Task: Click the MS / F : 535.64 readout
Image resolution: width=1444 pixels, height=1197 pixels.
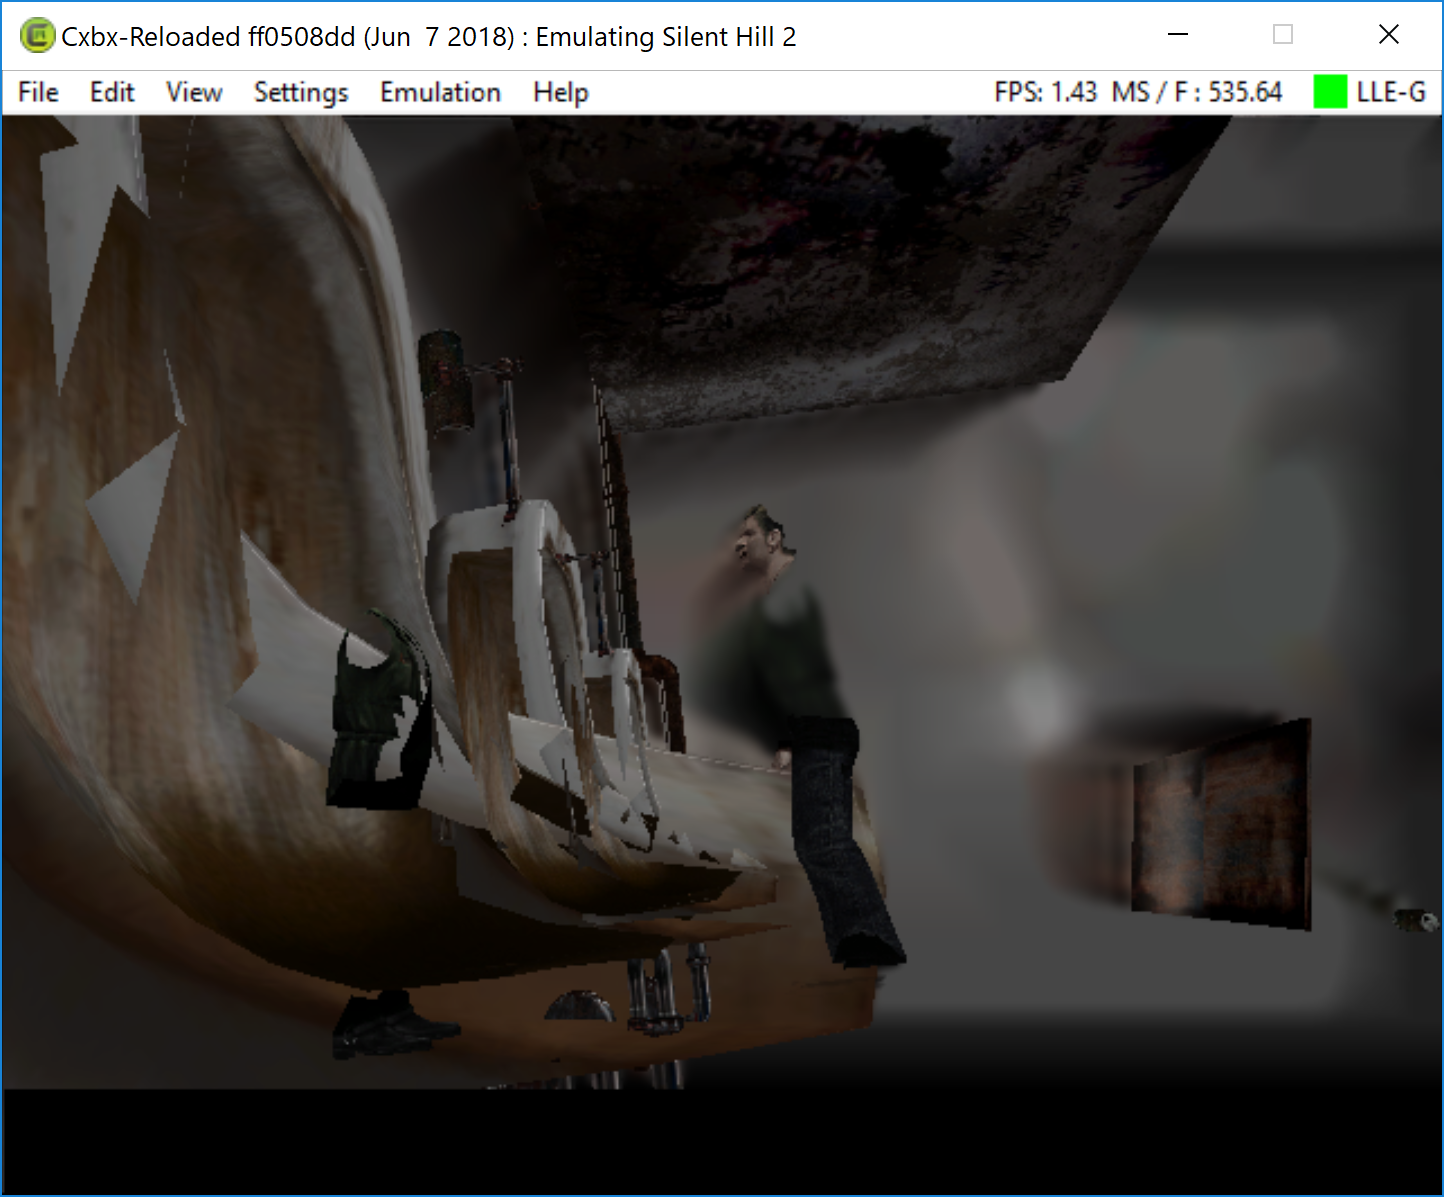Action: (1197, 92)
